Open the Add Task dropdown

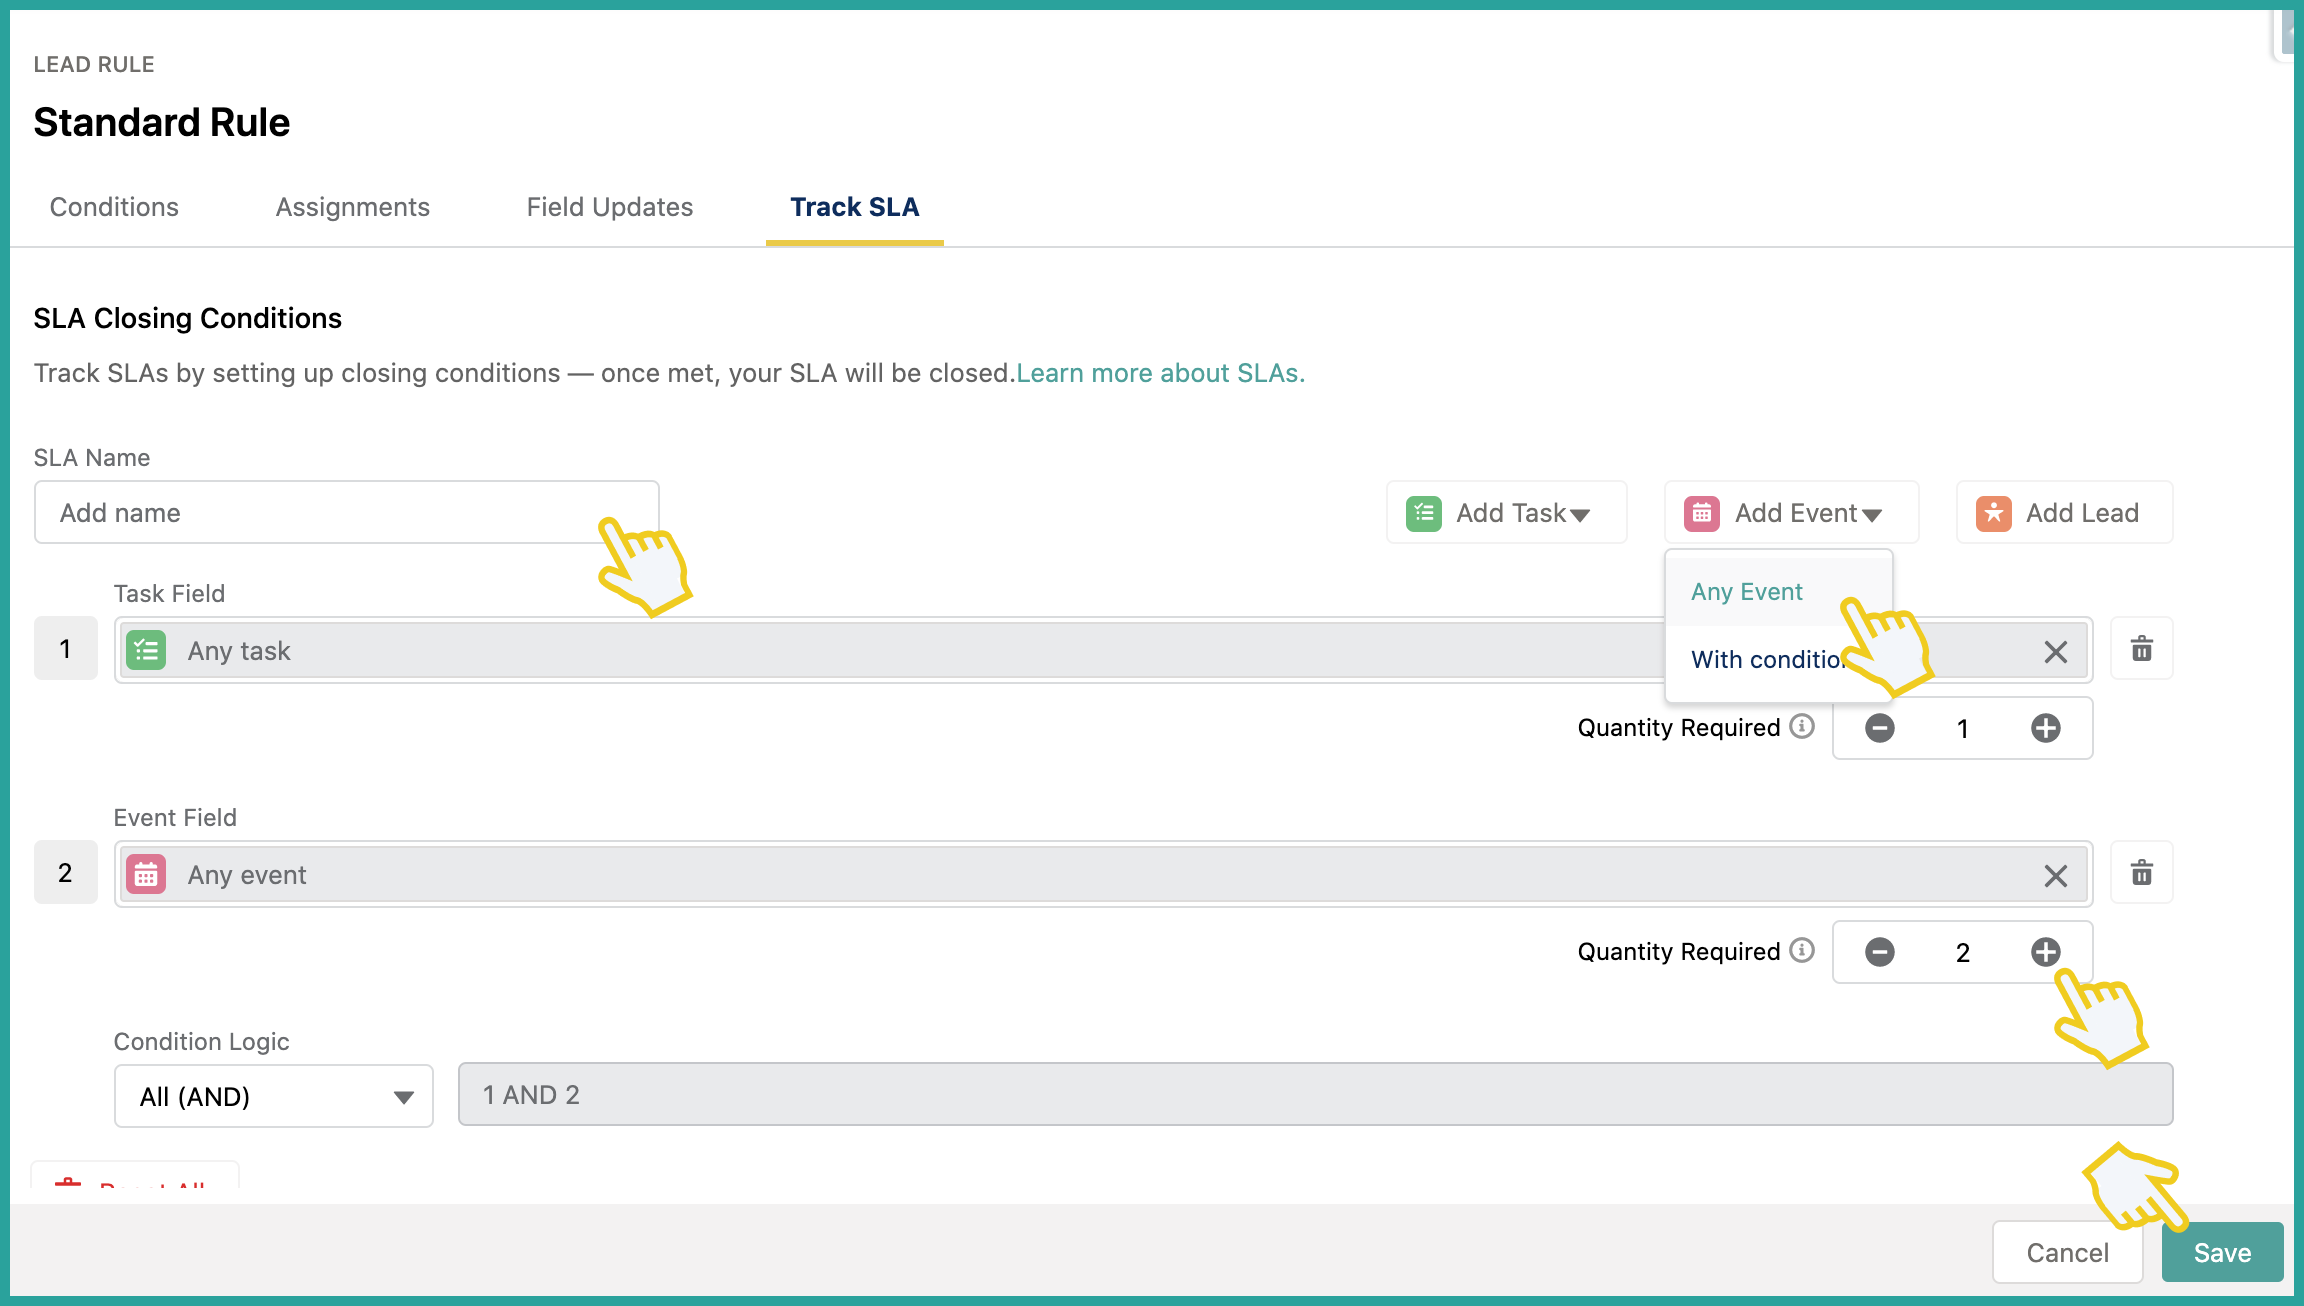pyautogui.click(x=1506, y=513)
